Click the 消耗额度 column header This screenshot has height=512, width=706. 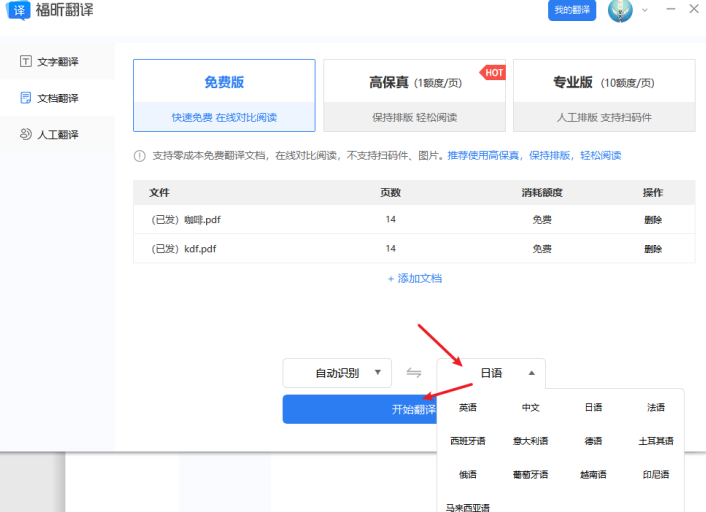(542, 193)
